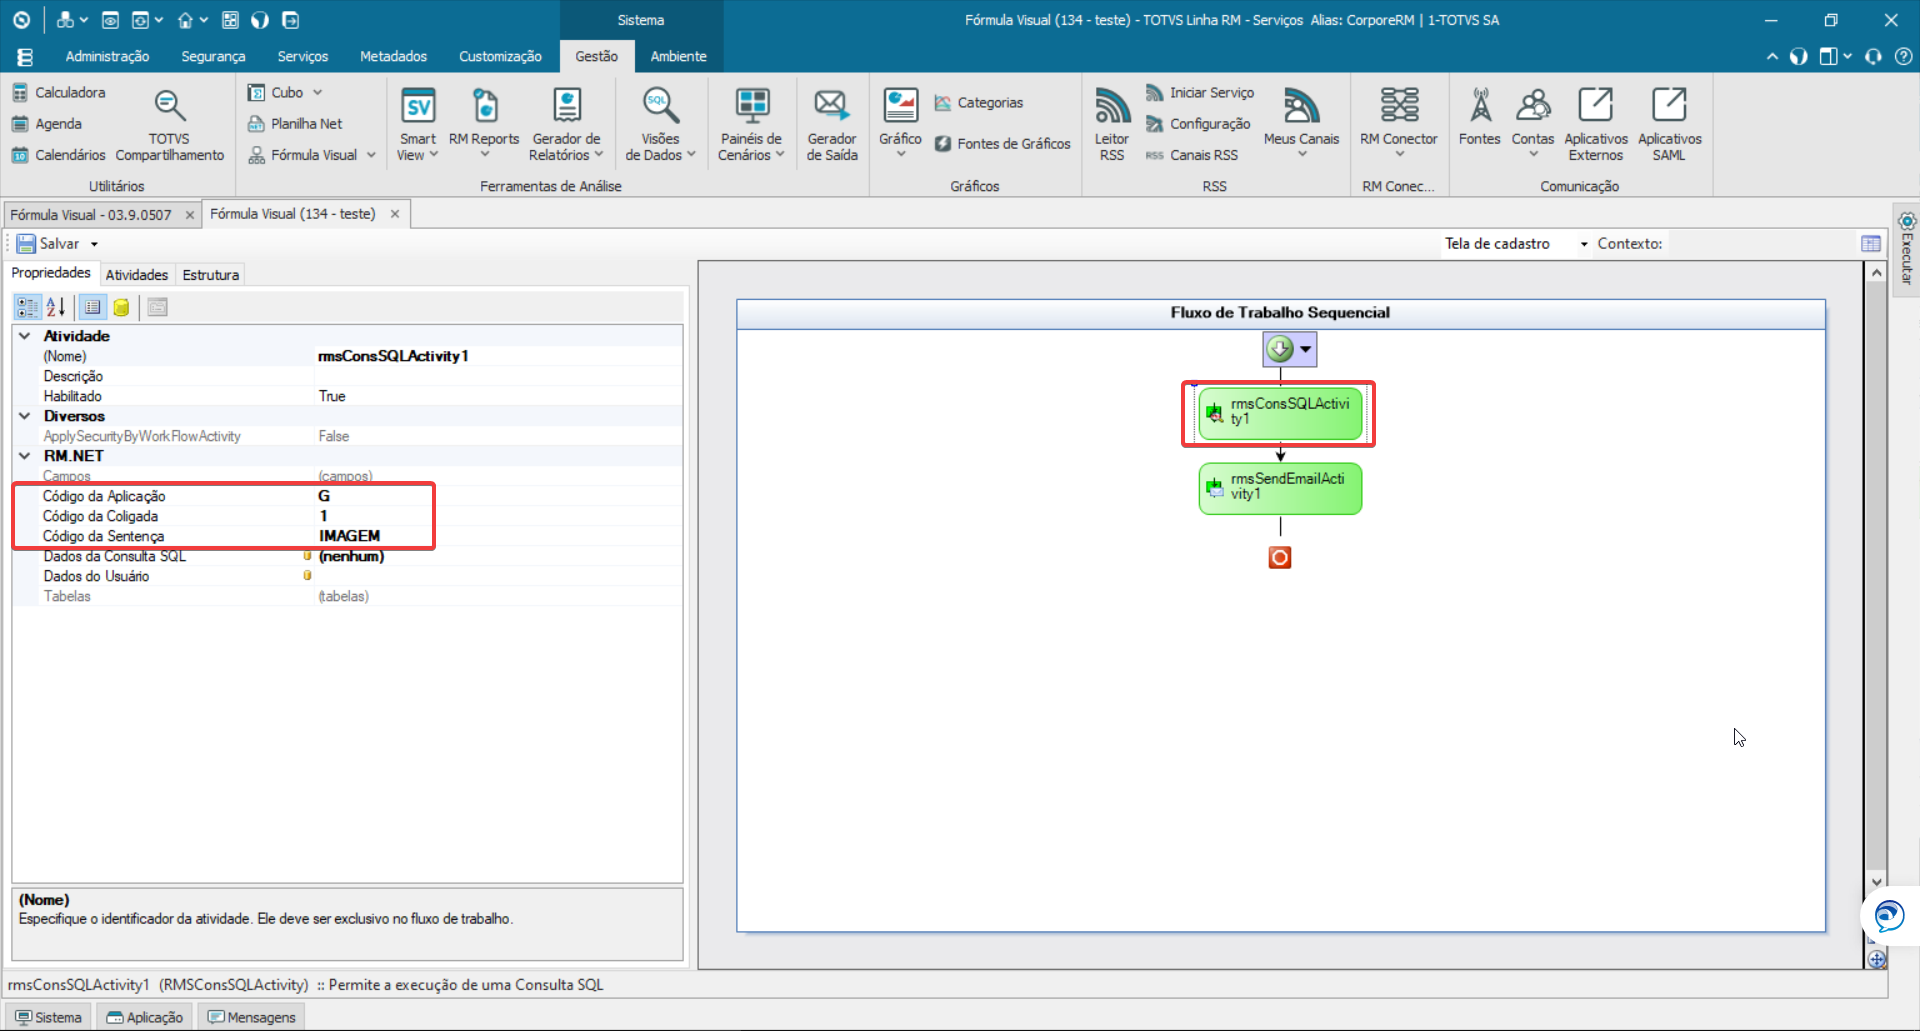
Task: Open the Salvar dropdown arrow
Action: coord(94,244)
